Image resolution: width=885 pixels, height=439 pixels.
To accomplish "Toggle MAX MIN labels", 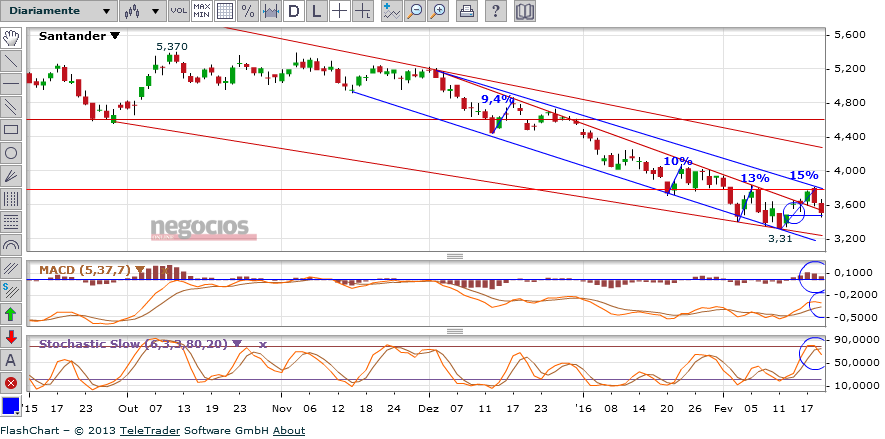I will pos(202,11).
